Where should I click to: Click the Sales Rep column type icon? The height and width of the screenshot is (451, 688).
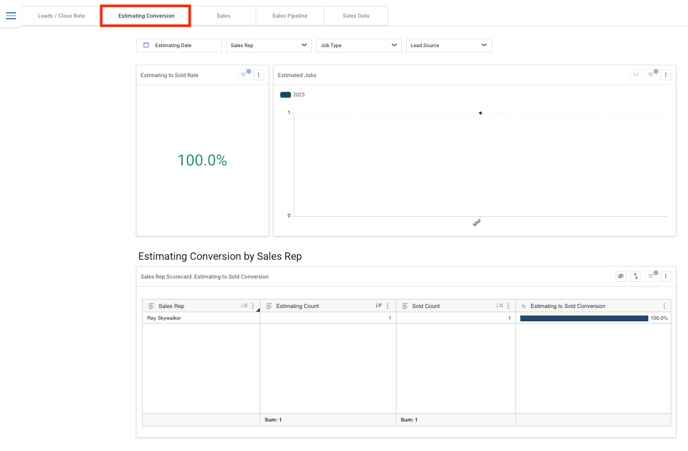click(x=151, y=306)
